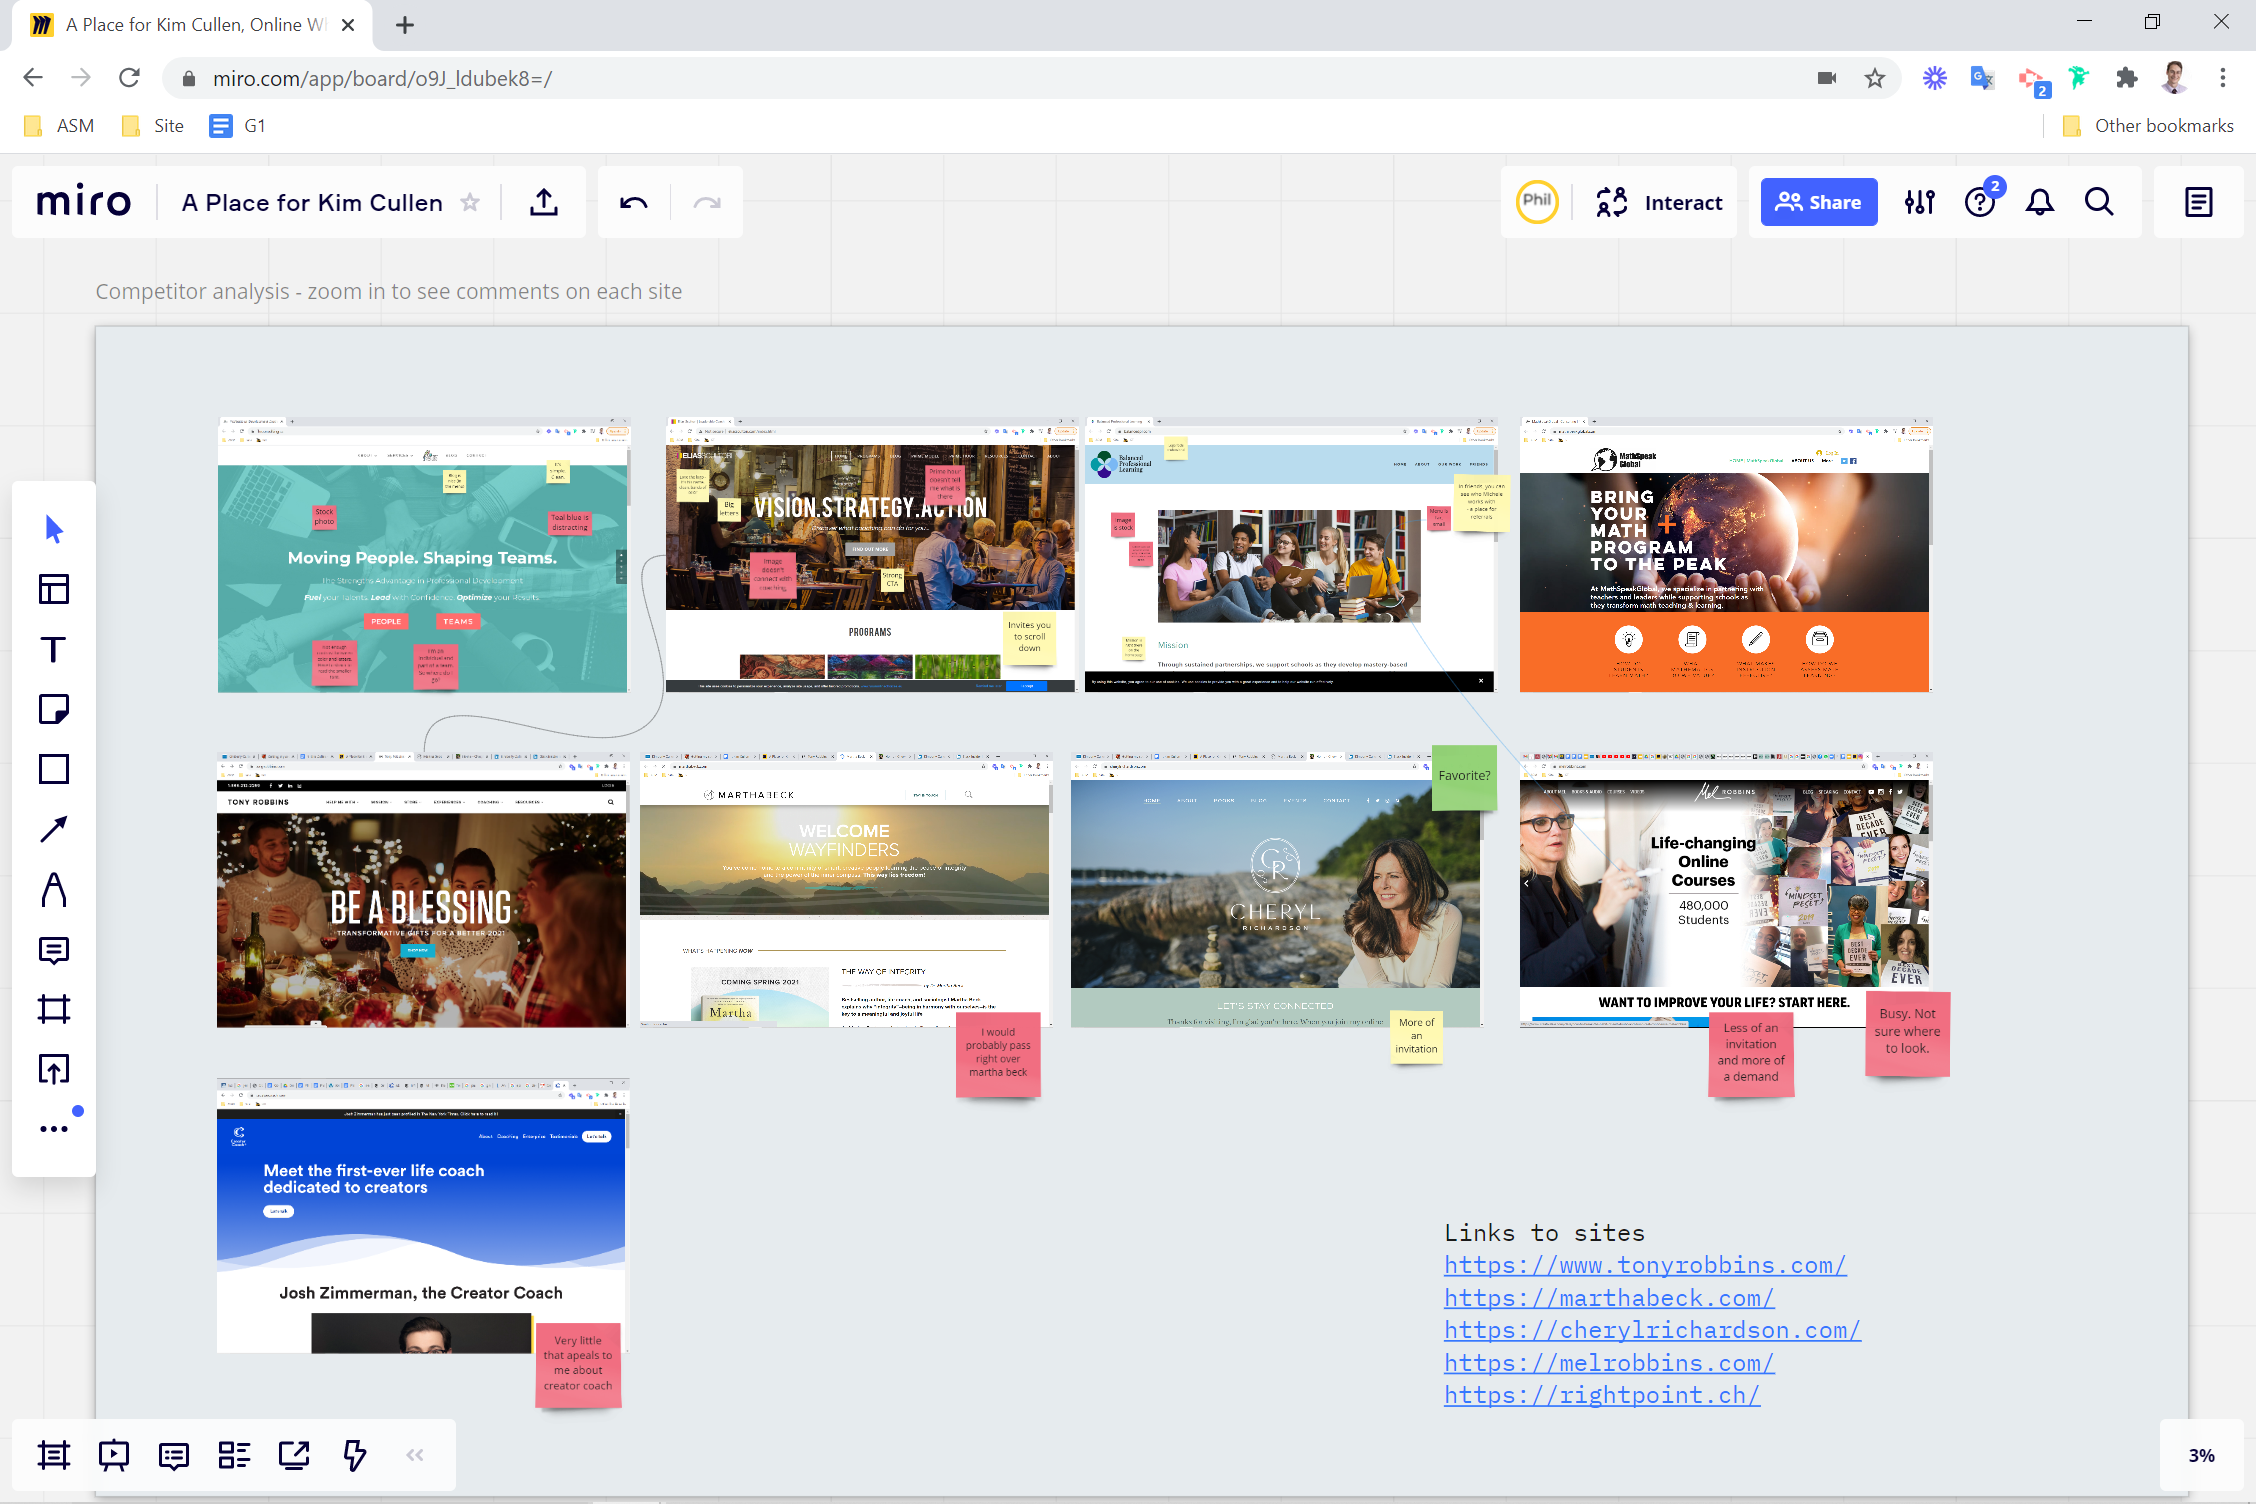The width and height of the screenshot is (2256, 1504).
Task: Click the Export board icon
Action: pyautogui.click(x=544, y=203)
